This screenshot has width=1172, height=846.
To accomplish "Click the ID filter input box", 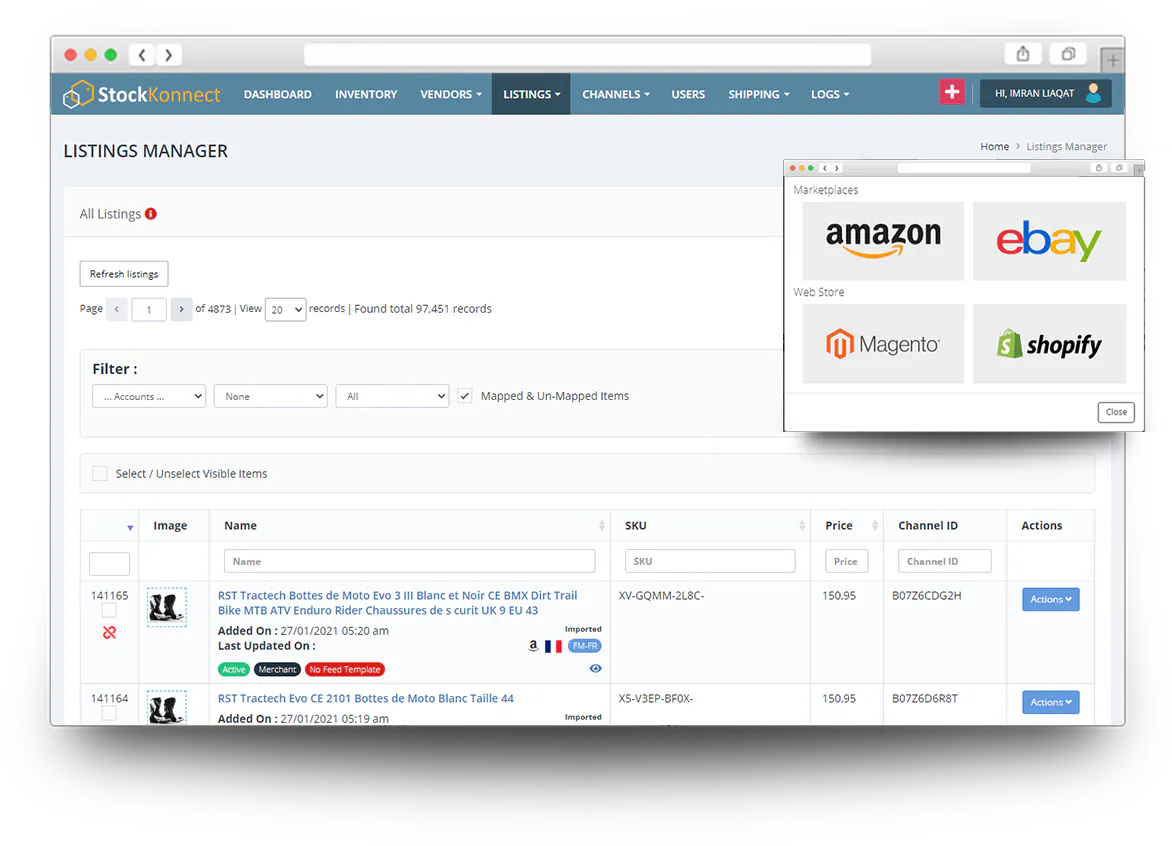I will (x=109, y=564).
